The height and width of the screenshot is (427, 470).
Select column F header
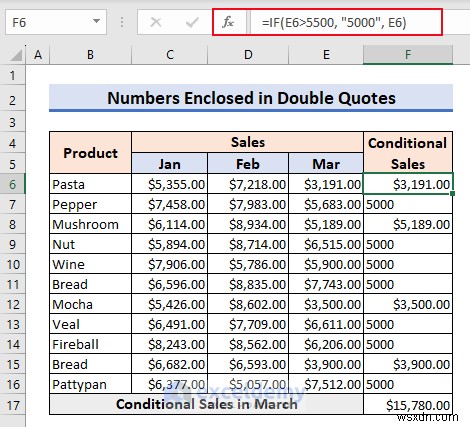(x=408, y=55)
